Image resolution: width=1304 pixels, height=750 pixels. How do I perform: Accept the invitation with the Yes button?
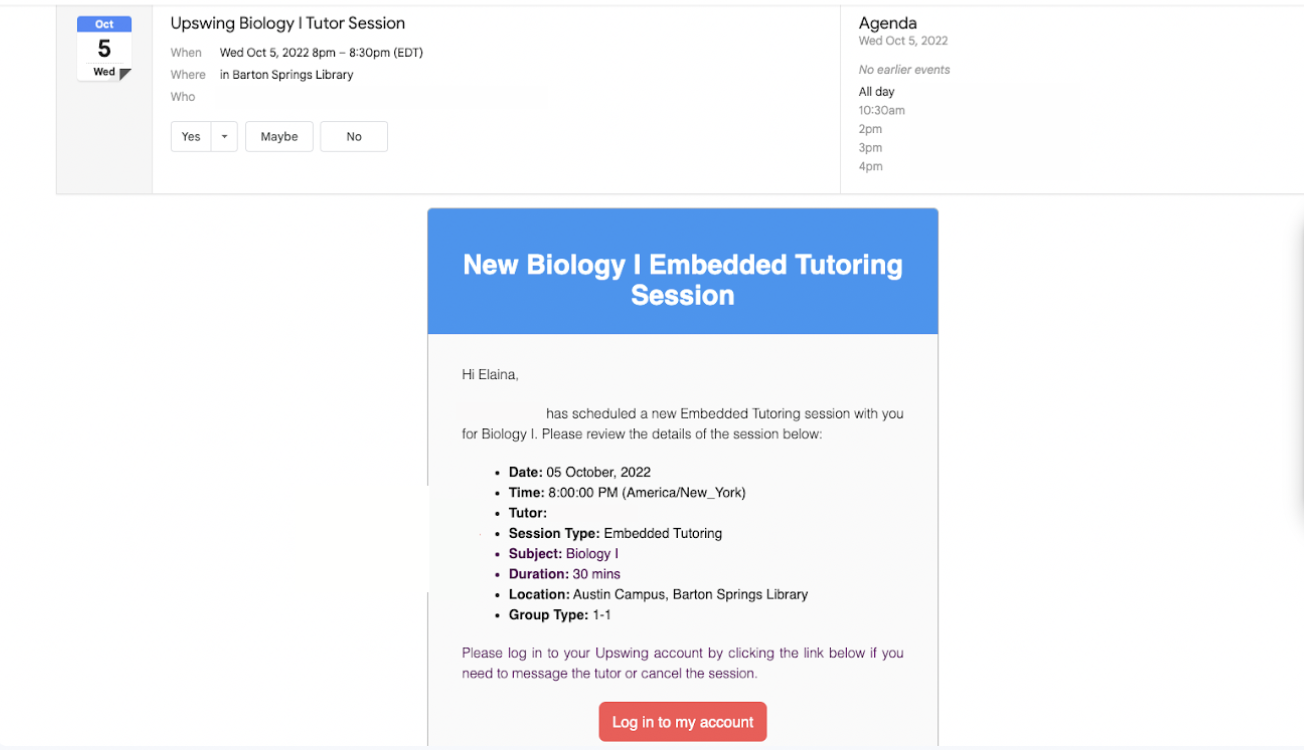[x=191, y=137]
